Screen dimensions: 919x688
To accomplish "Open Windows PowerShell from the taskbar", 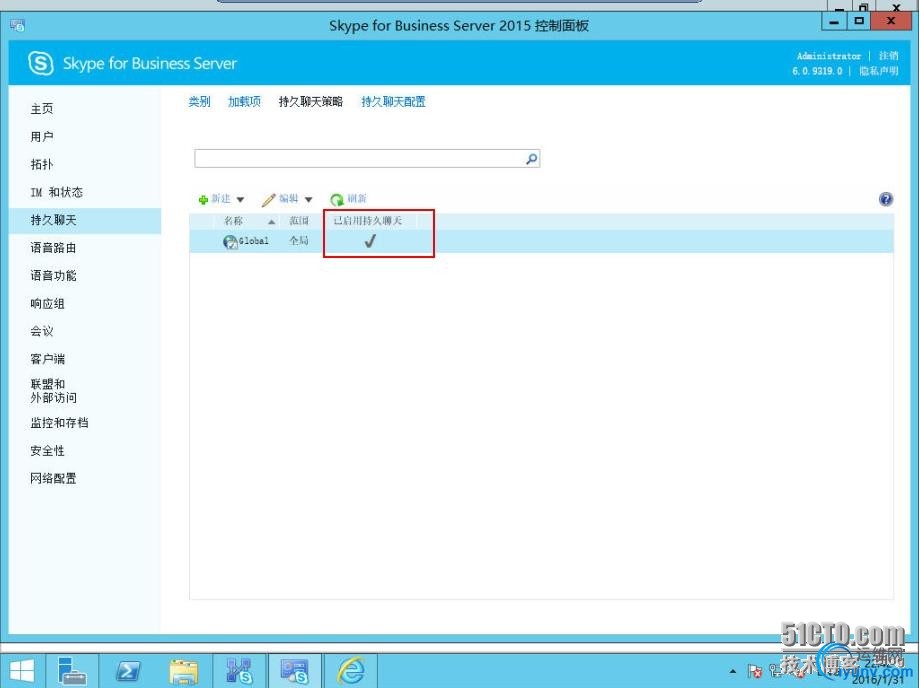I will [x=128, y=671].
